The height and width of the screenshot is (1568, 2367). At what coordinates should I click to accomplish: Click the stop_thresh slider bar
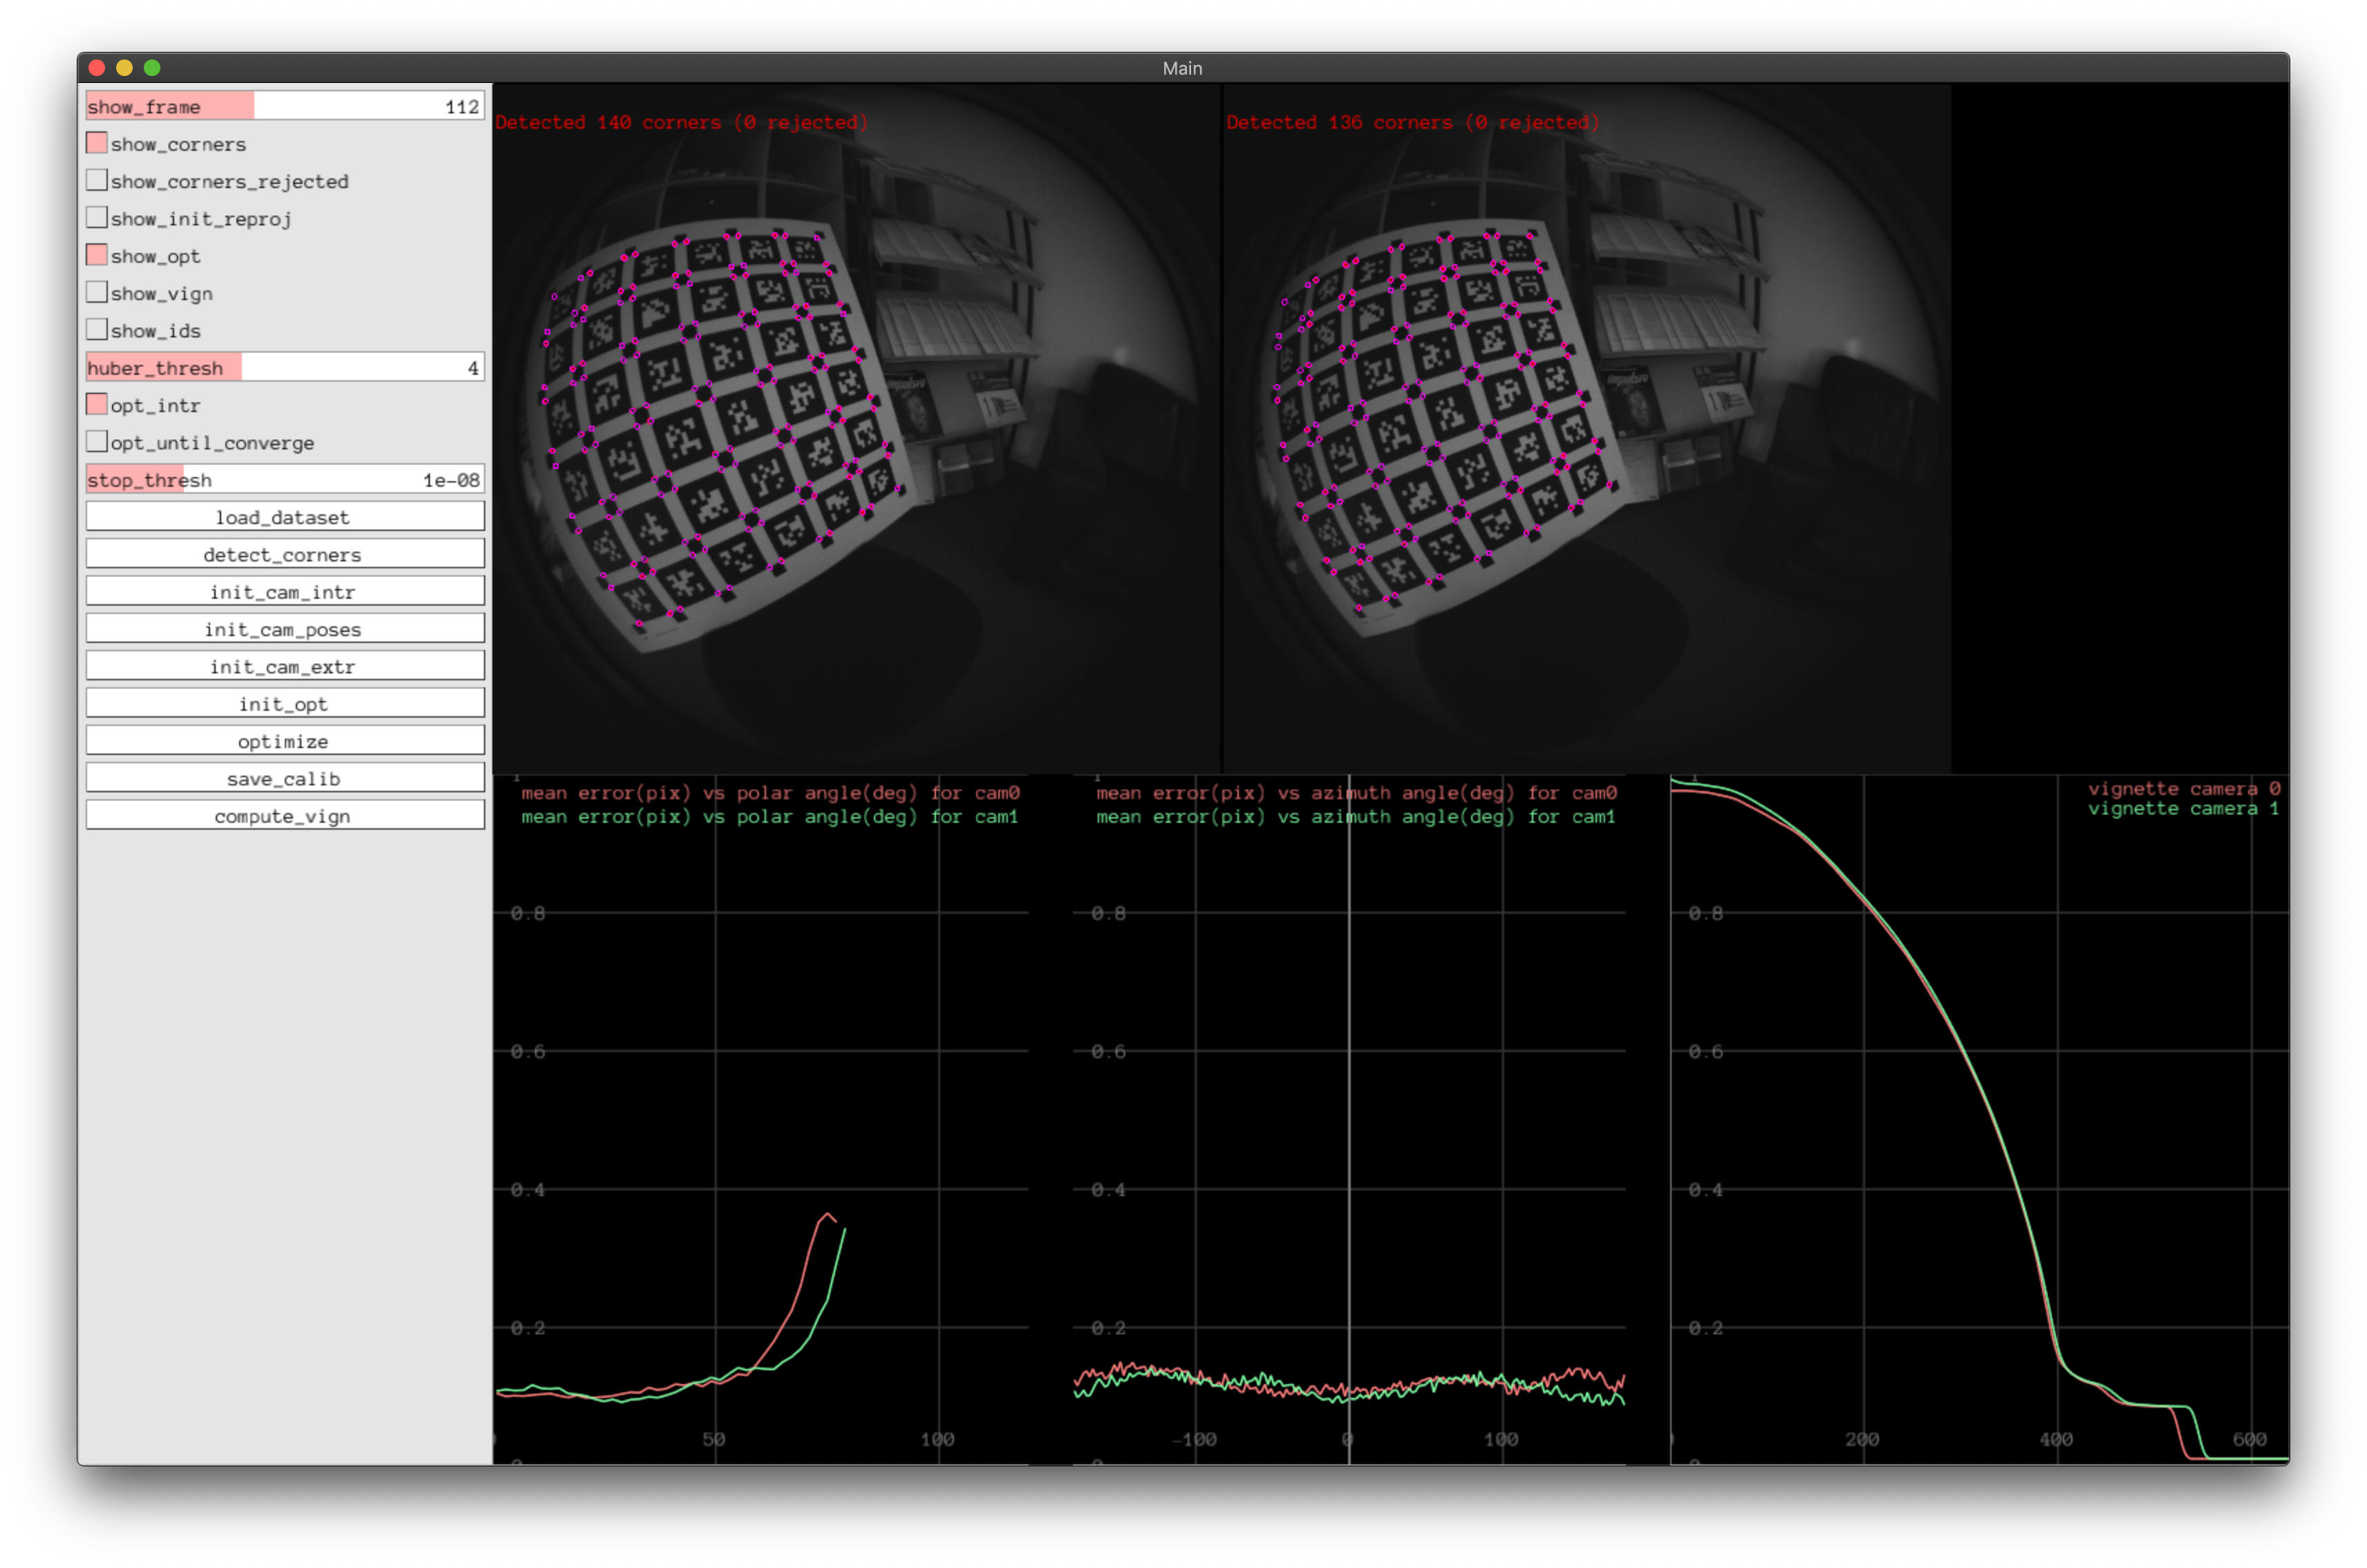tap(285, 479)
